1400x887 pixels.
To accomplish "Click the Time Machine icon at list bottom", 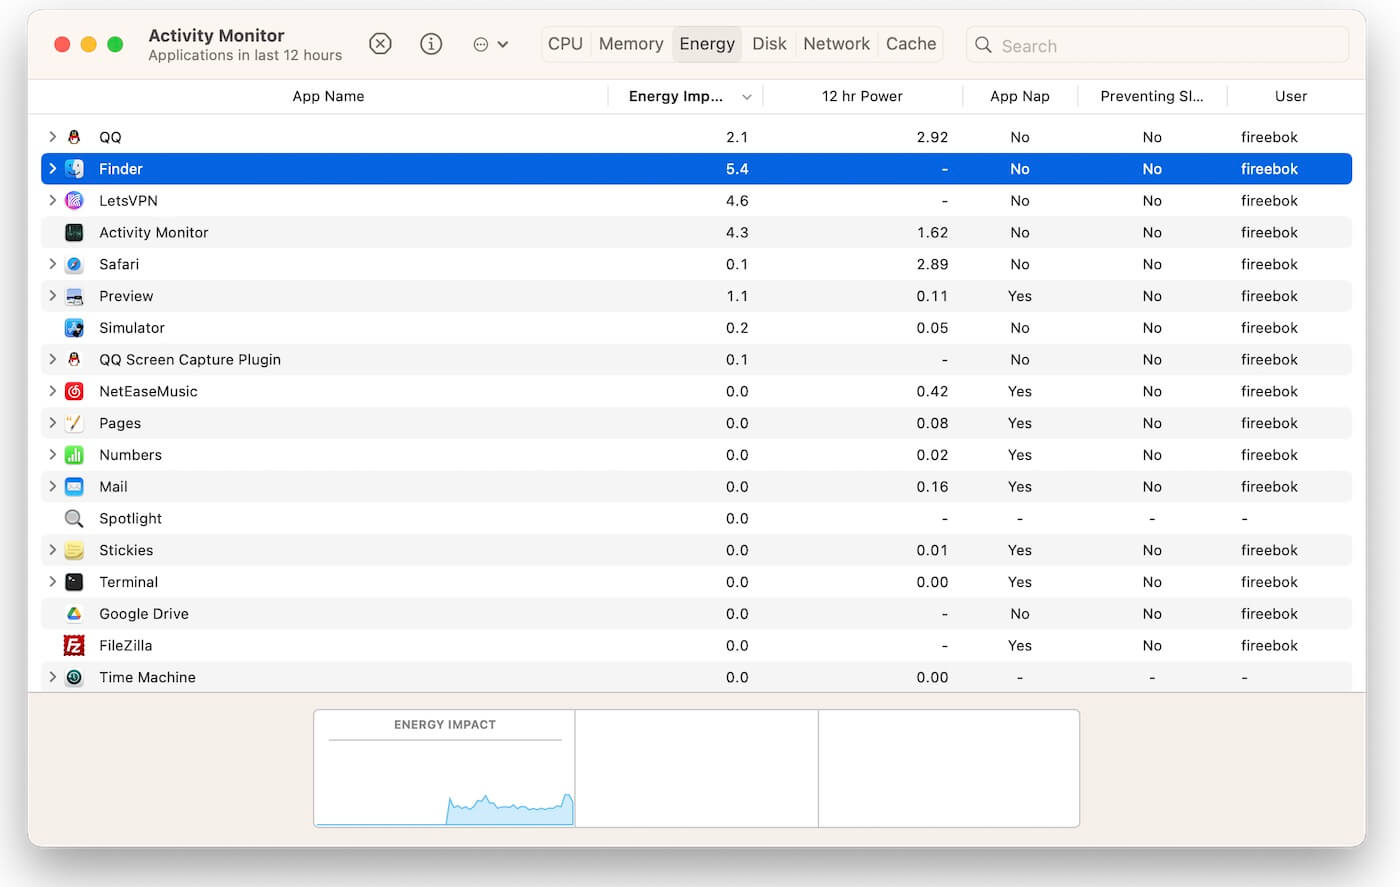I will coord(74,677).
